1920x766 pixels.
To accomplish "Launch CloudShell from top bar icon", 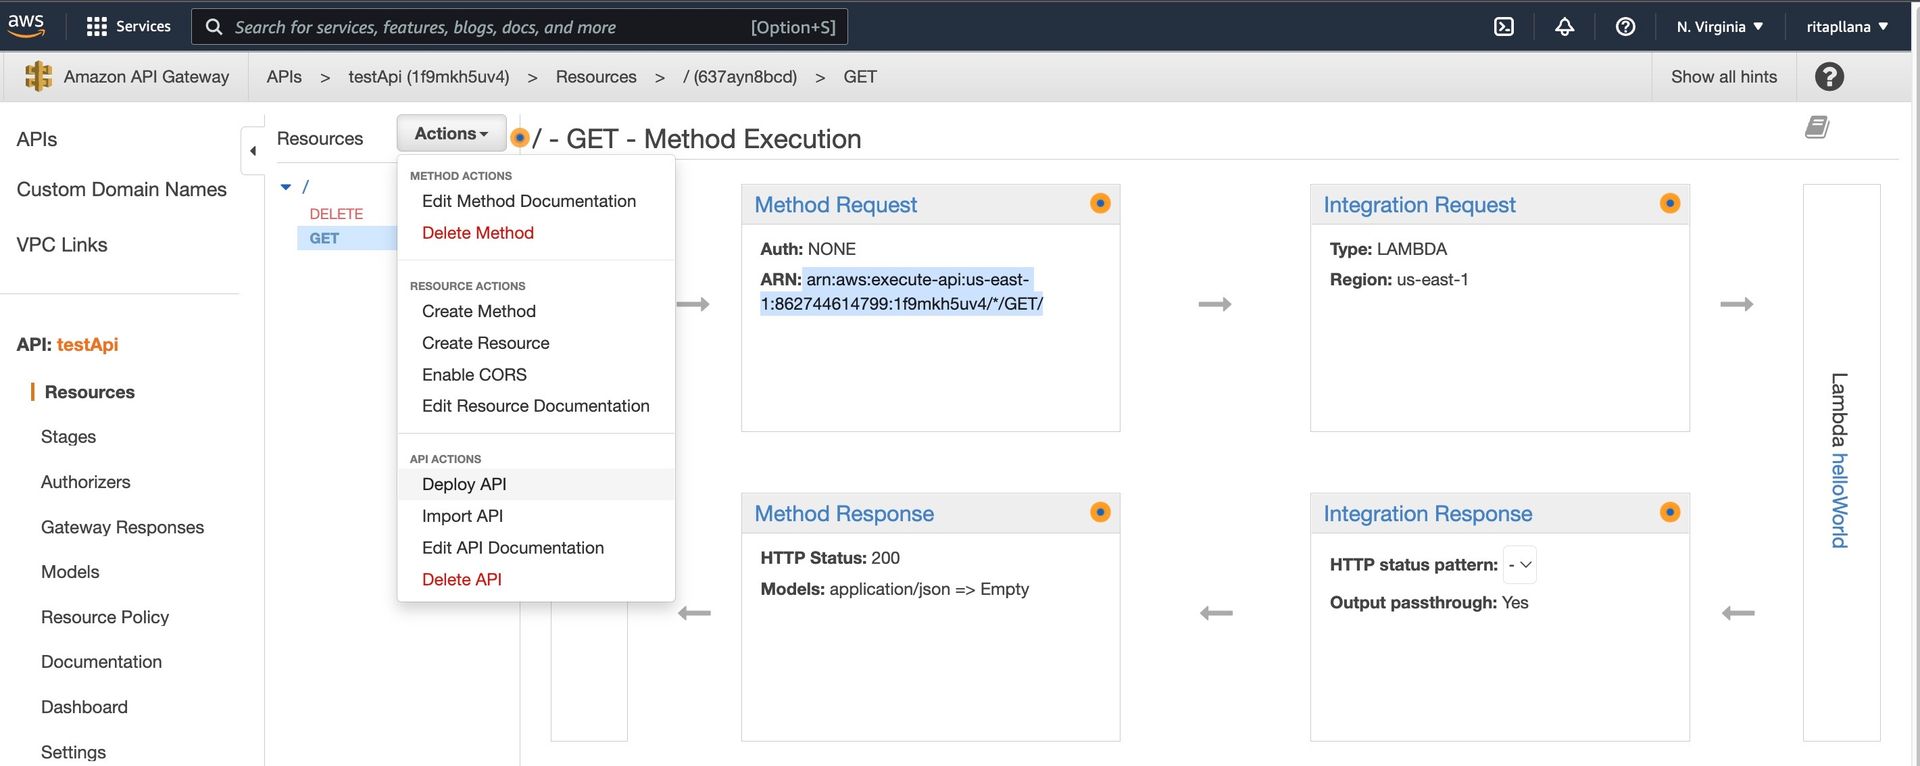I will (1503, 27).
